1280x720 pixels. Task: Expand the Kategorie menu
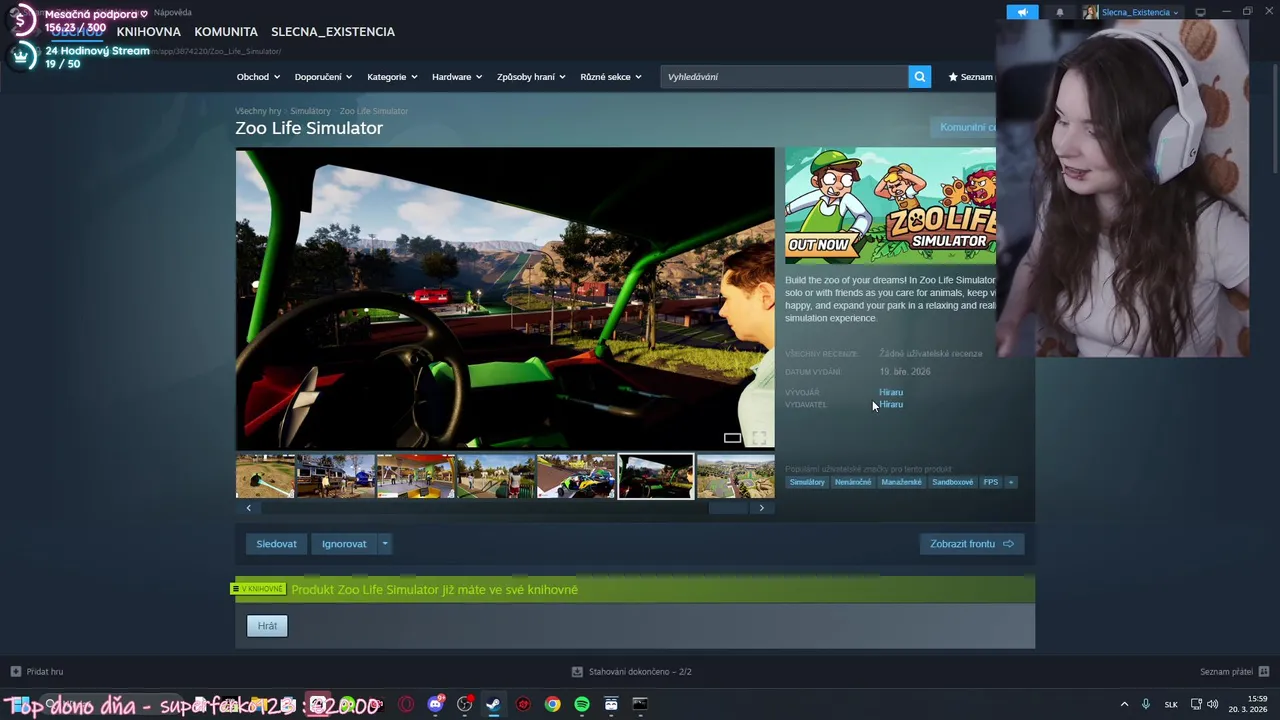click(x=391, y=77)
